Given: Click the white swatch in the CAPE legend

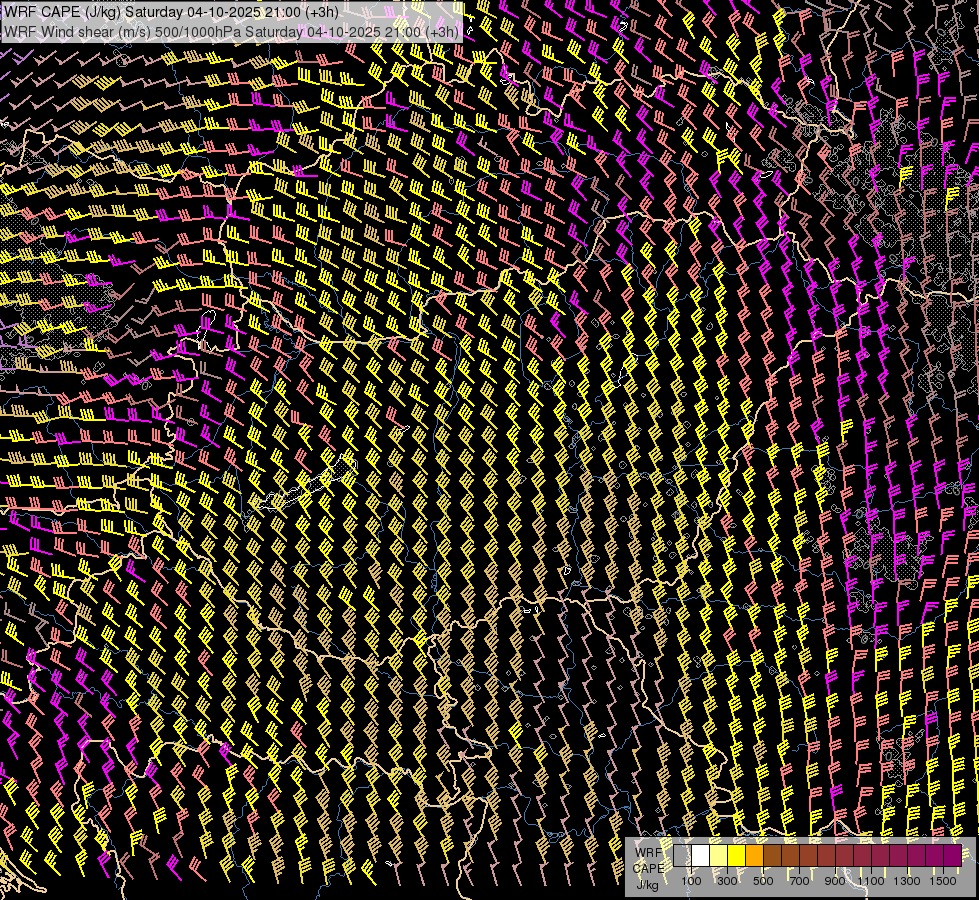Looking at the screenshot, I should point(700,856).
